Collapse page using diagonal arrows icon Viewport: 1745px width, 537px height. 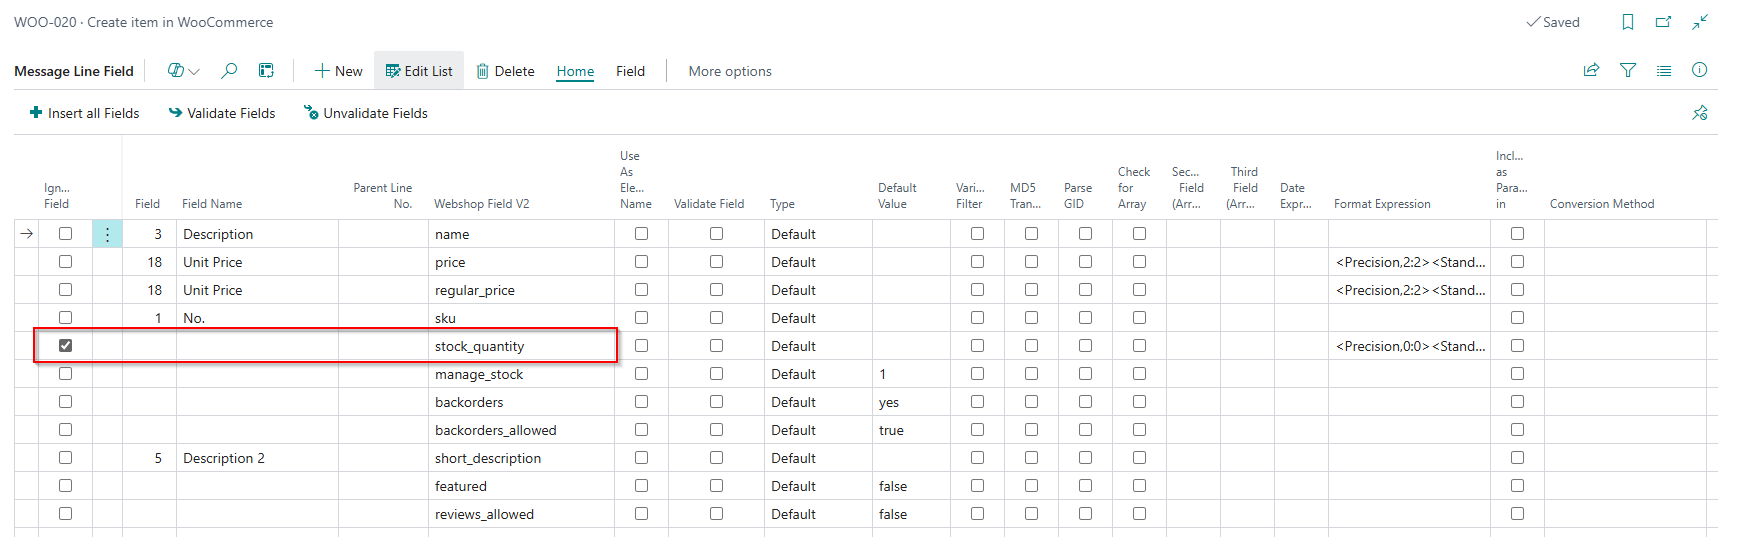click(x=1700, y=22)
